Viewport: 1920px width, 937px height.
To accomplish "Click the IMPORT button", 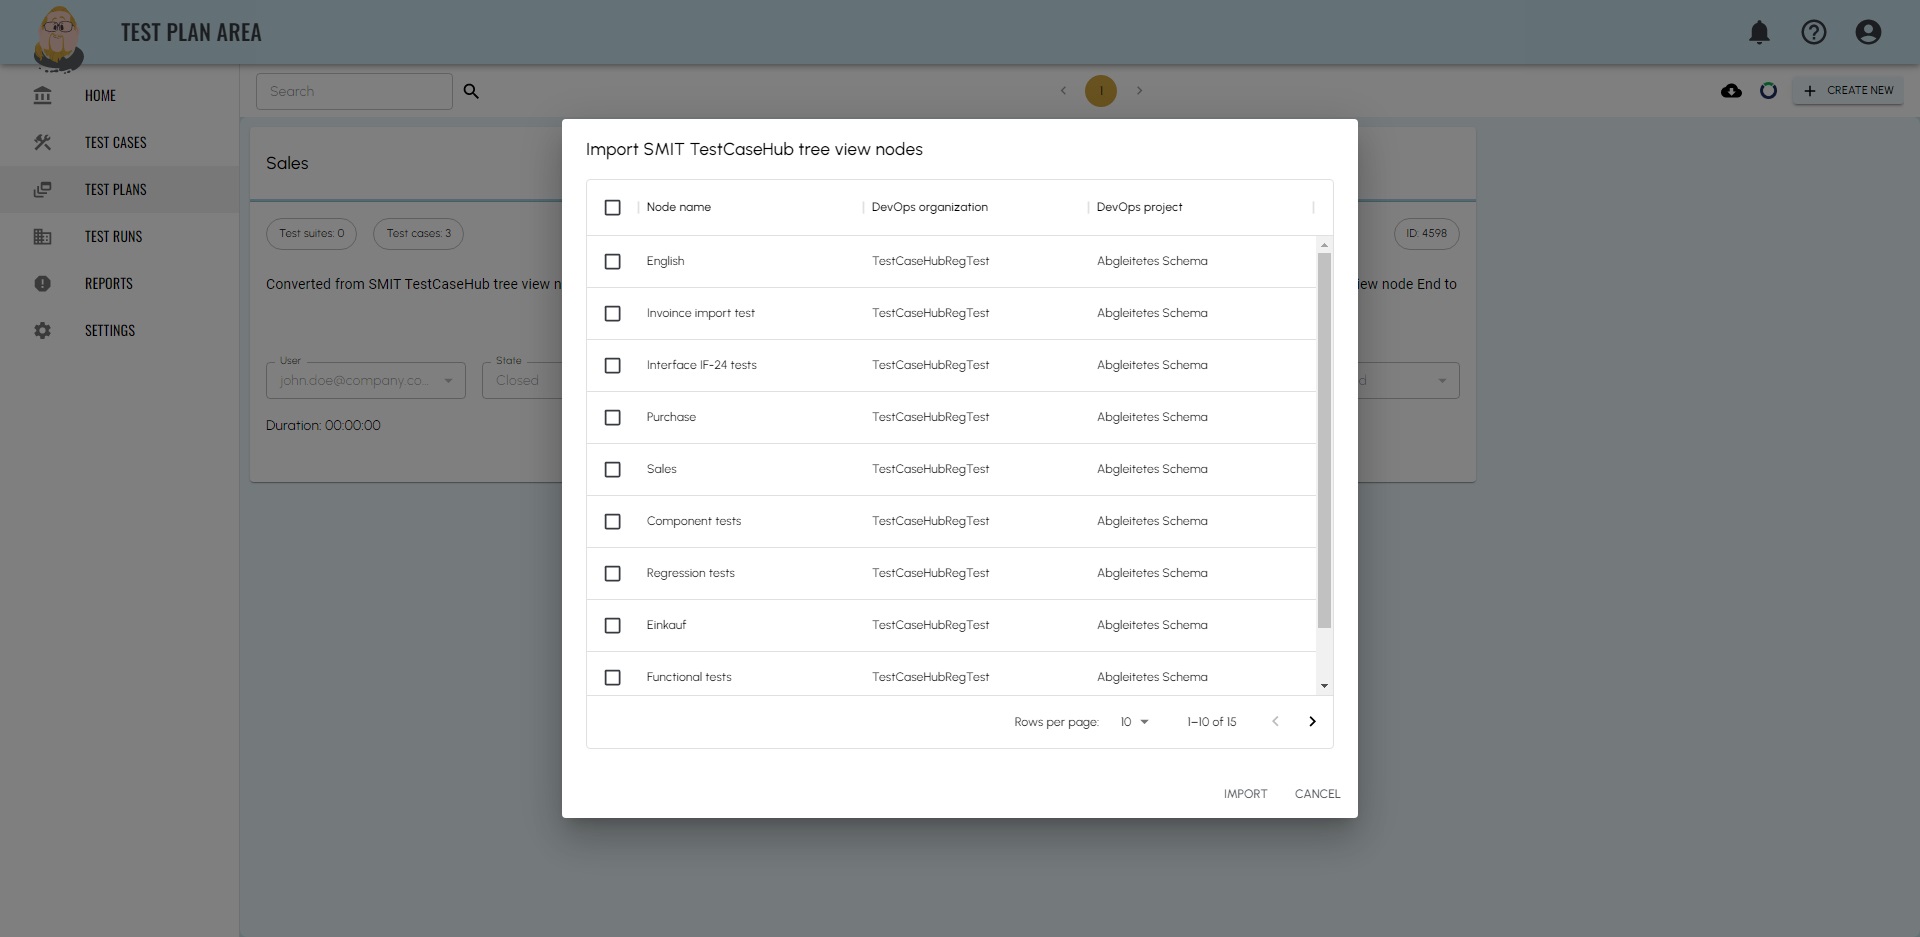I will 1245,794.
